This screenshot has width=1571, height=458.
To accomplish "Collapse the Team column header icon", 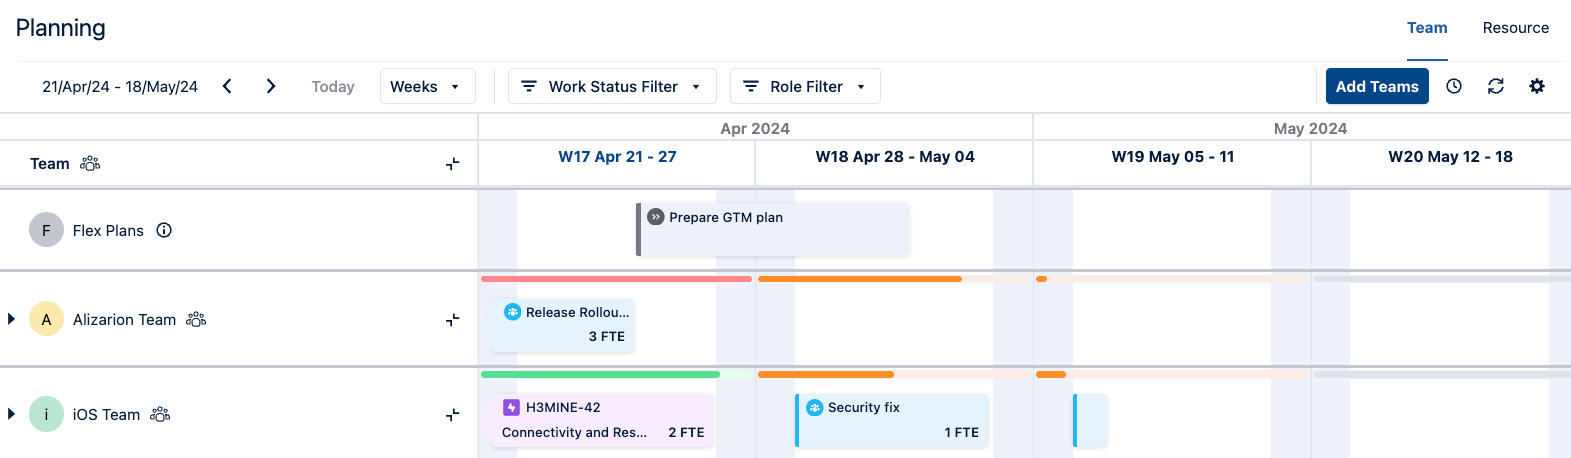I will (x=452, y=164).
